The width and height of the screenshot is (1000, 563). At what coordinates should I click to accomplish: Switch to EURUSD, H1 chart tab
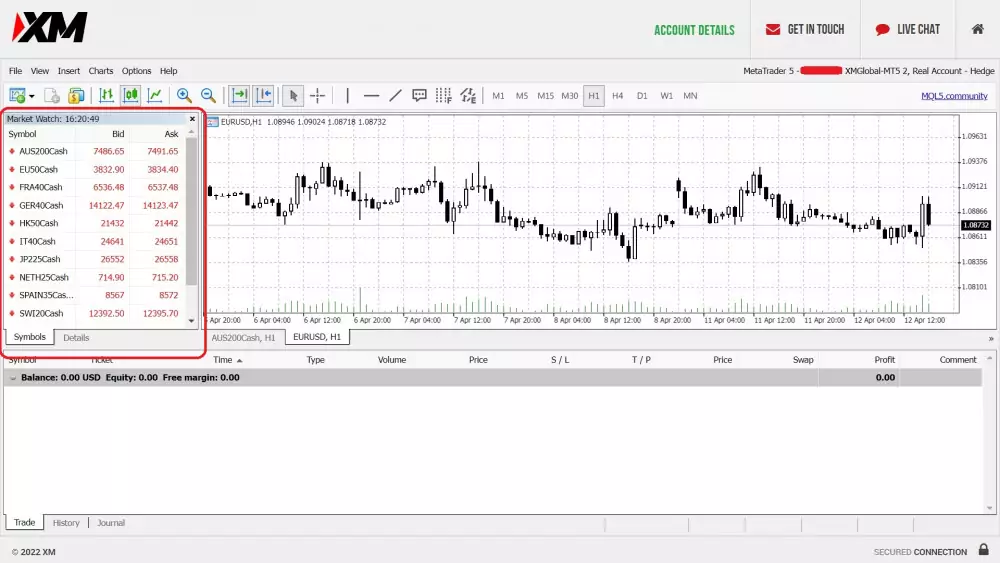tap(317, 337)
